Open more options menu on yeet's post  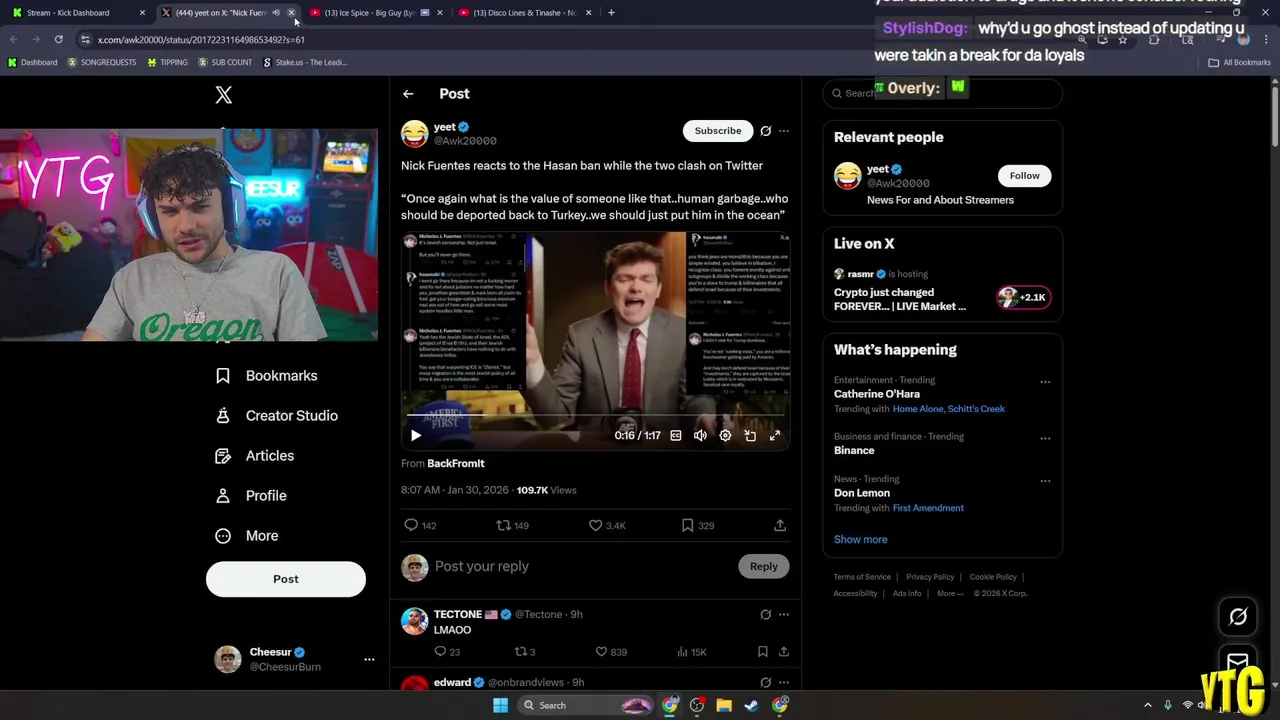click(x=784, y=131)
